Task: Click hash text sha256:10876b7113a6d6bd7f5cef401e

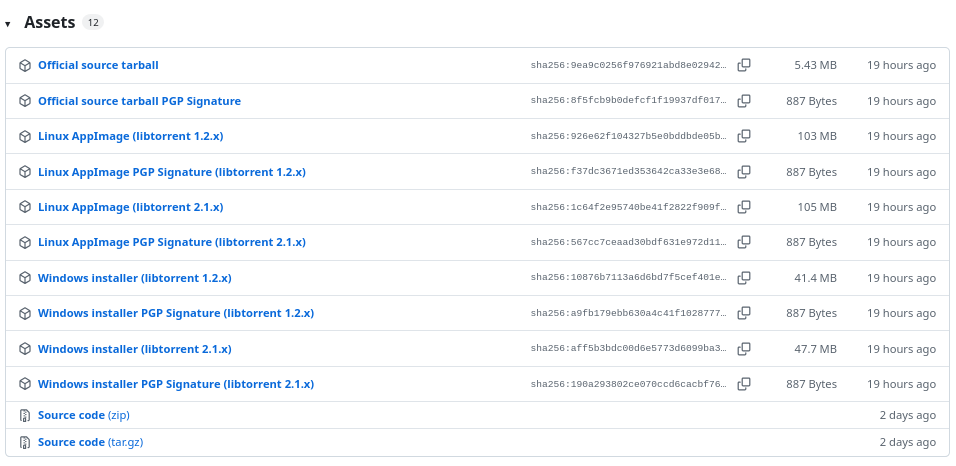Action: coord(629,278)
